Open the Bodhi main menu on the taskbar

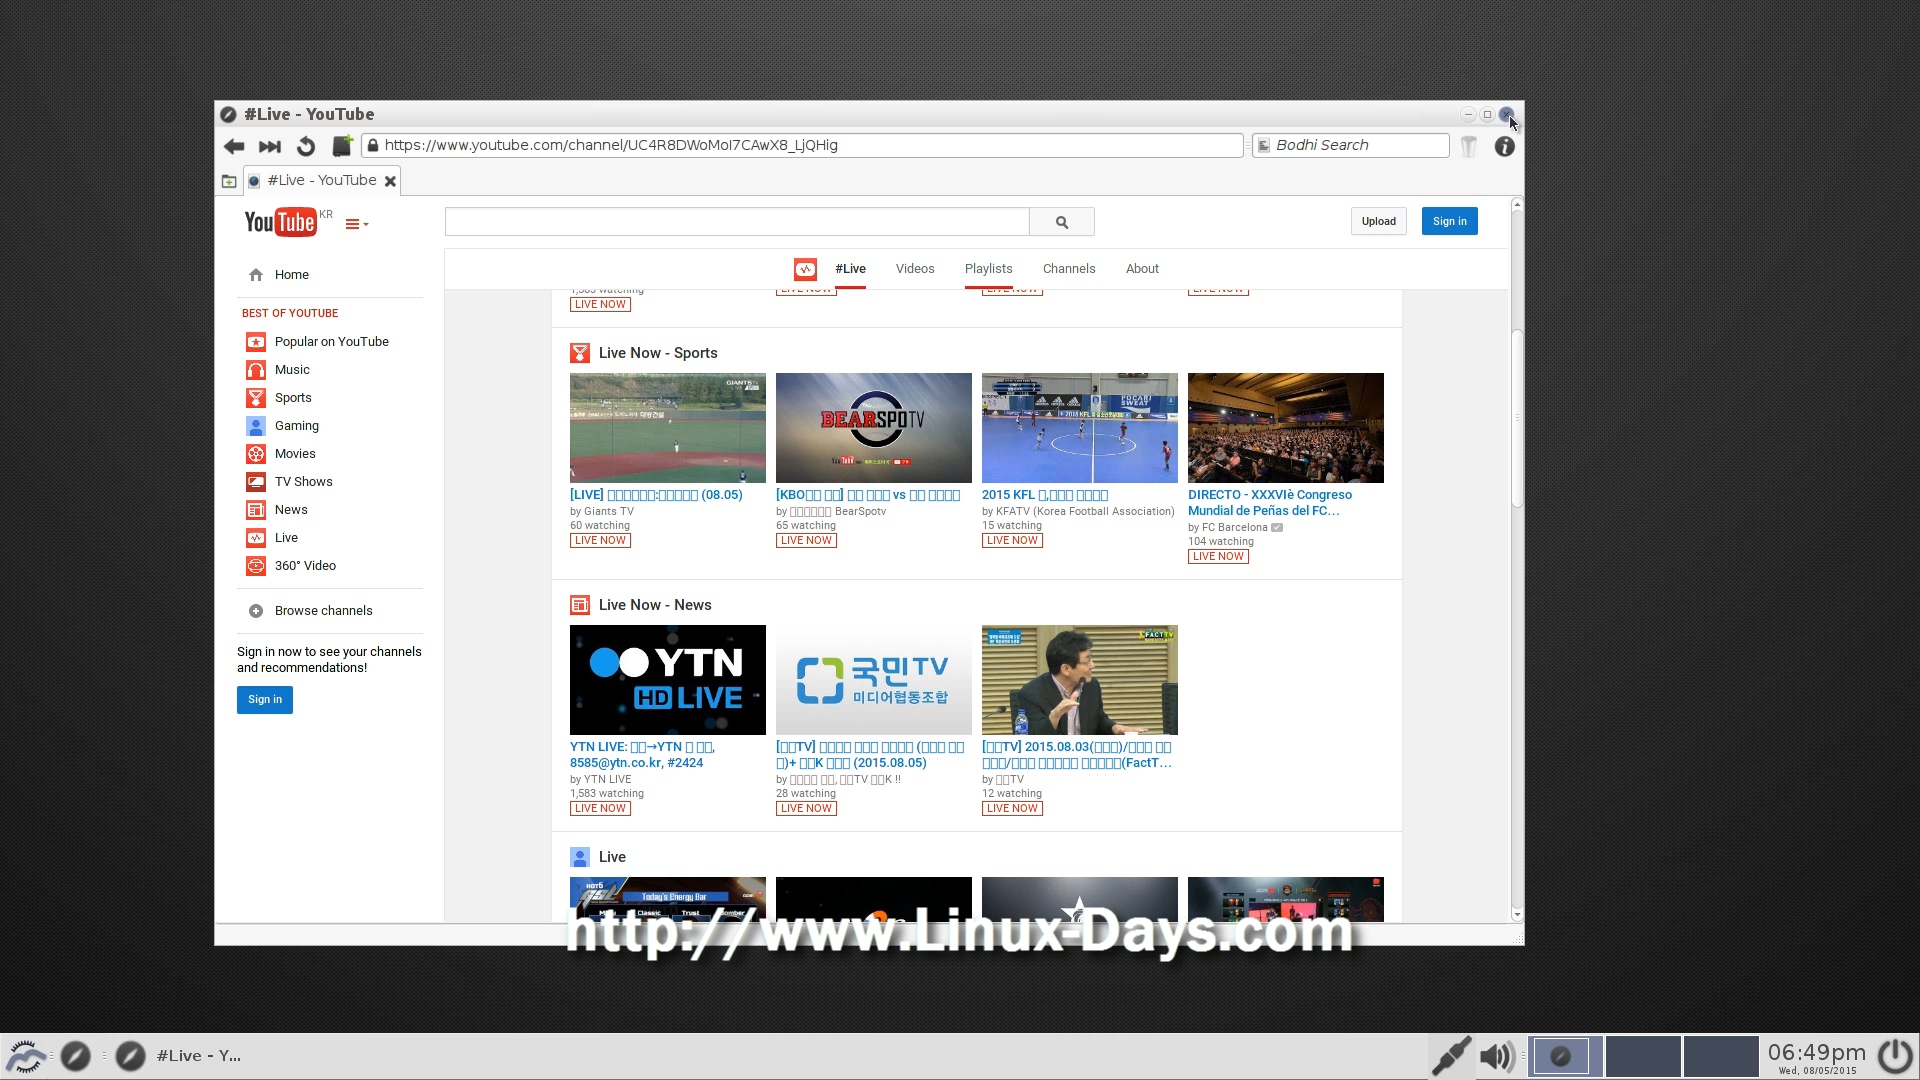26,1056
